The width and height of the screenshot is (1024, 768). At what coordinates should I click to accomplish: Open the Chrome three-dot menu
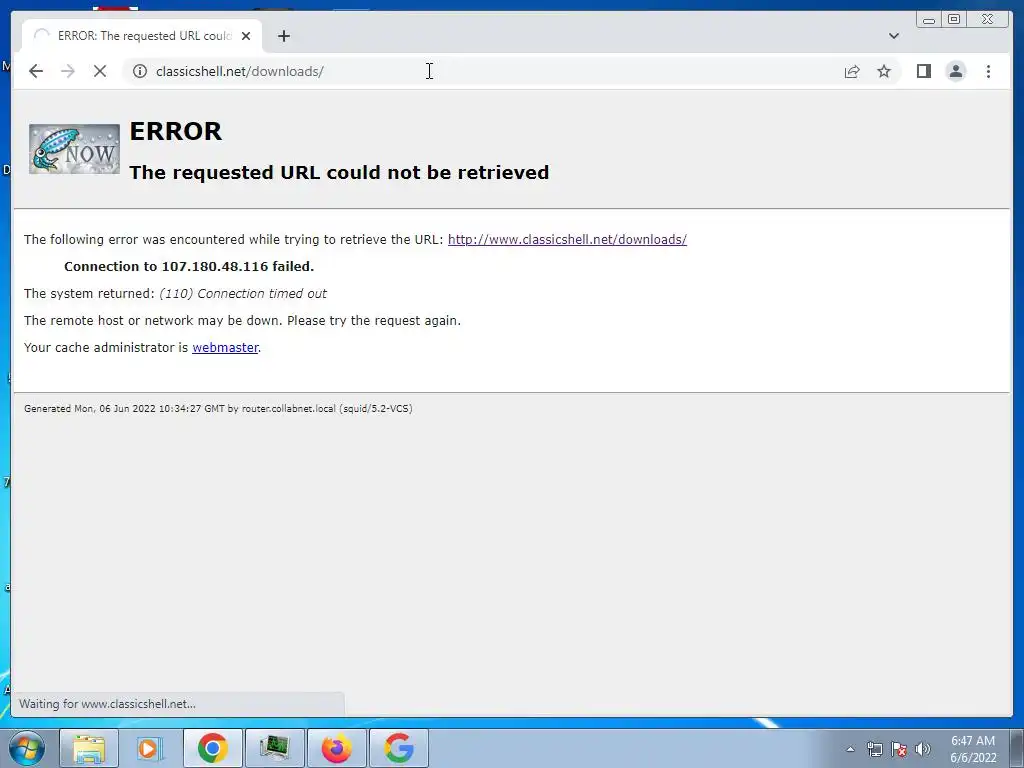coord(988,71)
